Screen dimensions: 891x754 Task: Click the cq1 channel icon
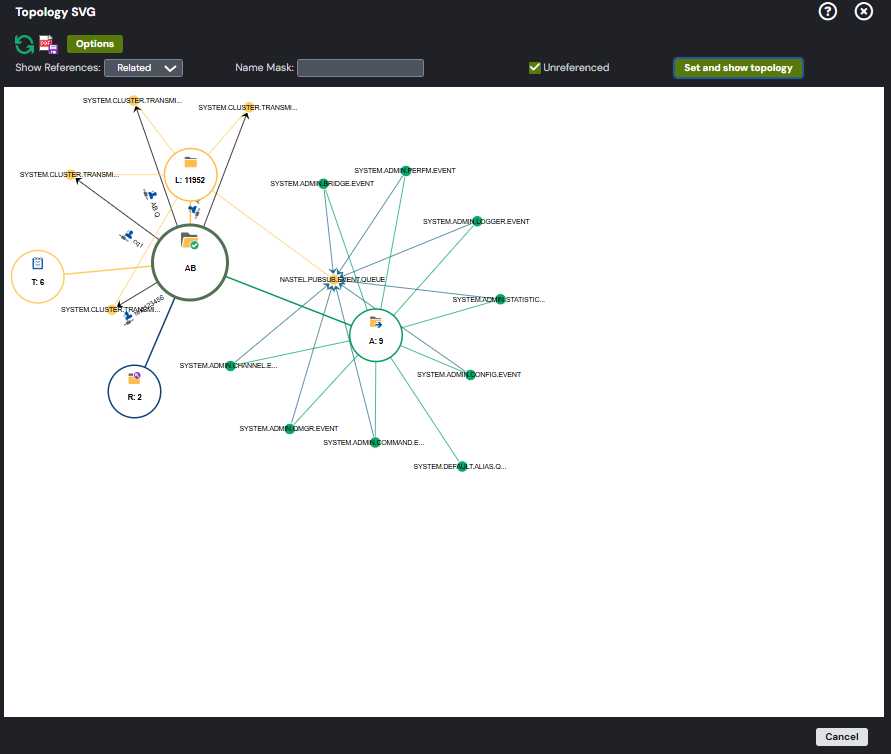click(127, 235)
